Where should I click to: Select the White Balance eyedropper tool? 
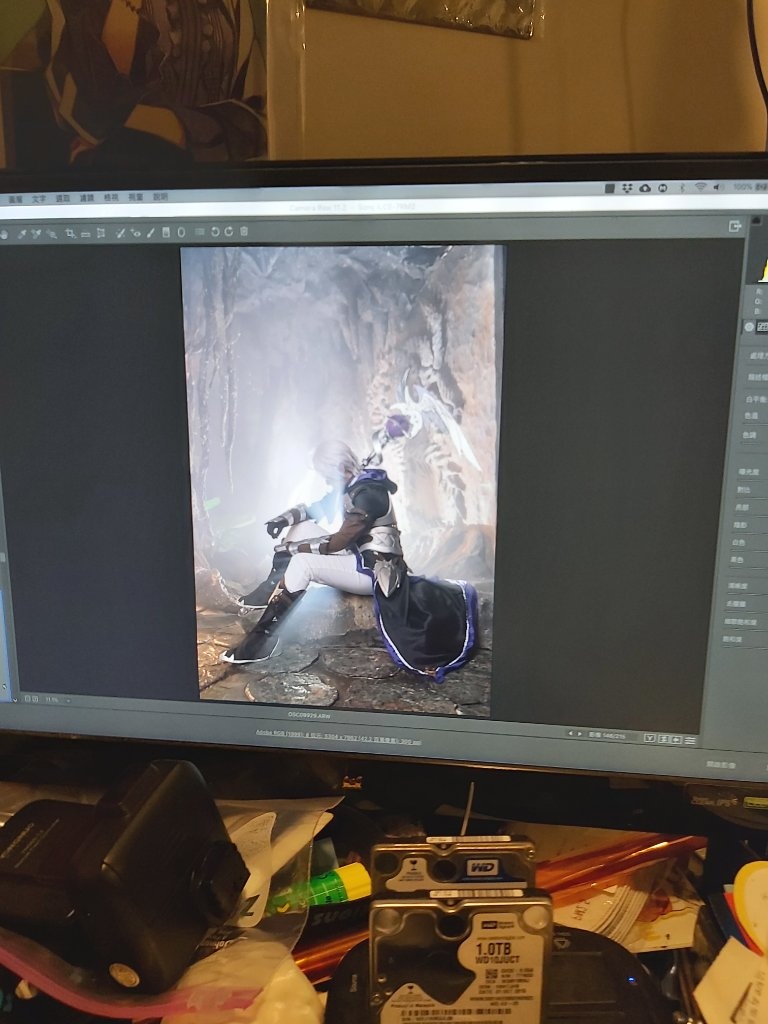[22, 233]
